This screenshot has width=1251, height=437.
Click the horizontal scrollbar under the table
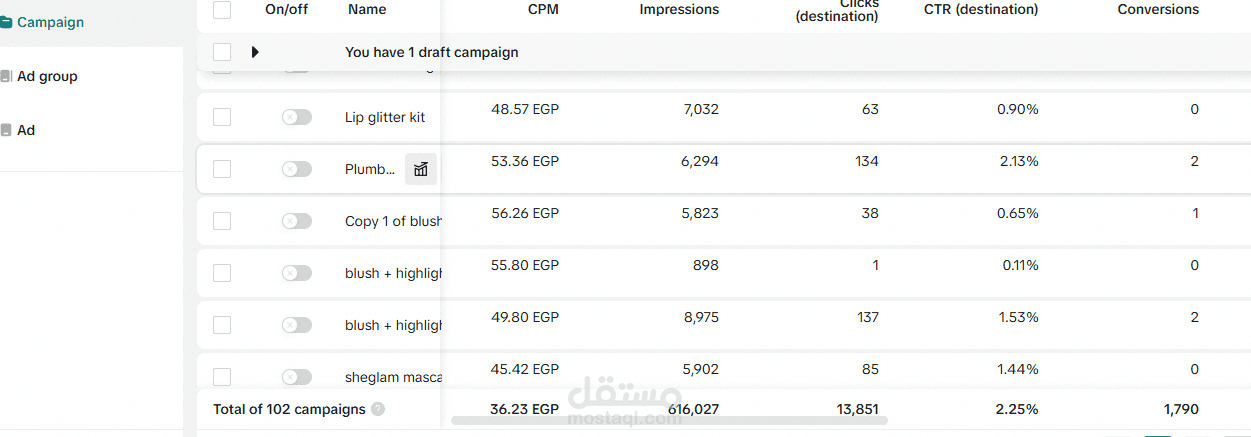[669, 421]
